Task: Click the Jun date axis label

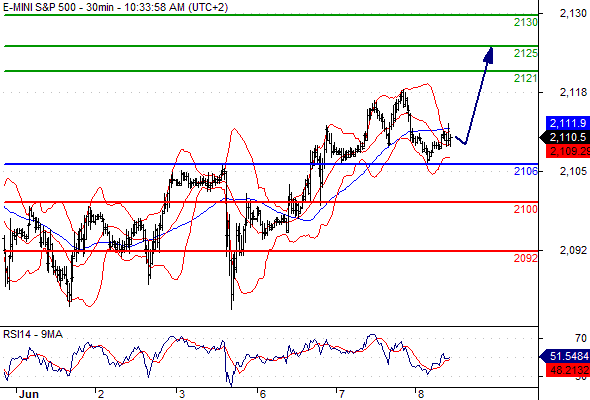Action: (x=29, y=394)
